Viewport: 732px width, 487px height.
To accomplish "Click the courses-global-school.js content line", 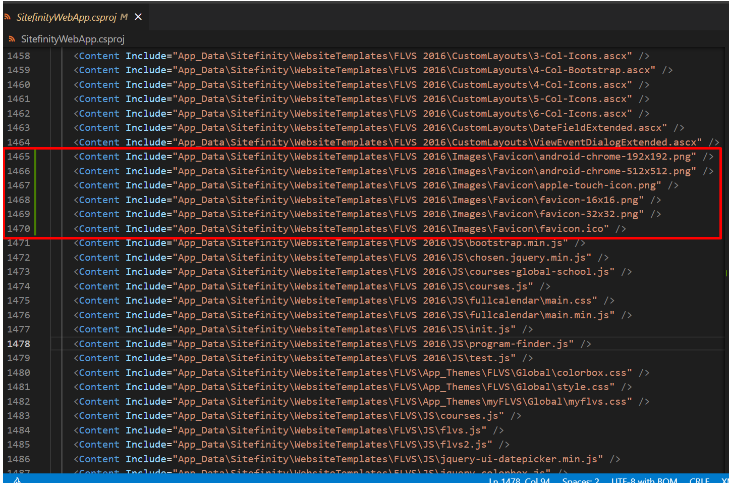I will pyautogui.click(x=353, y=272).
